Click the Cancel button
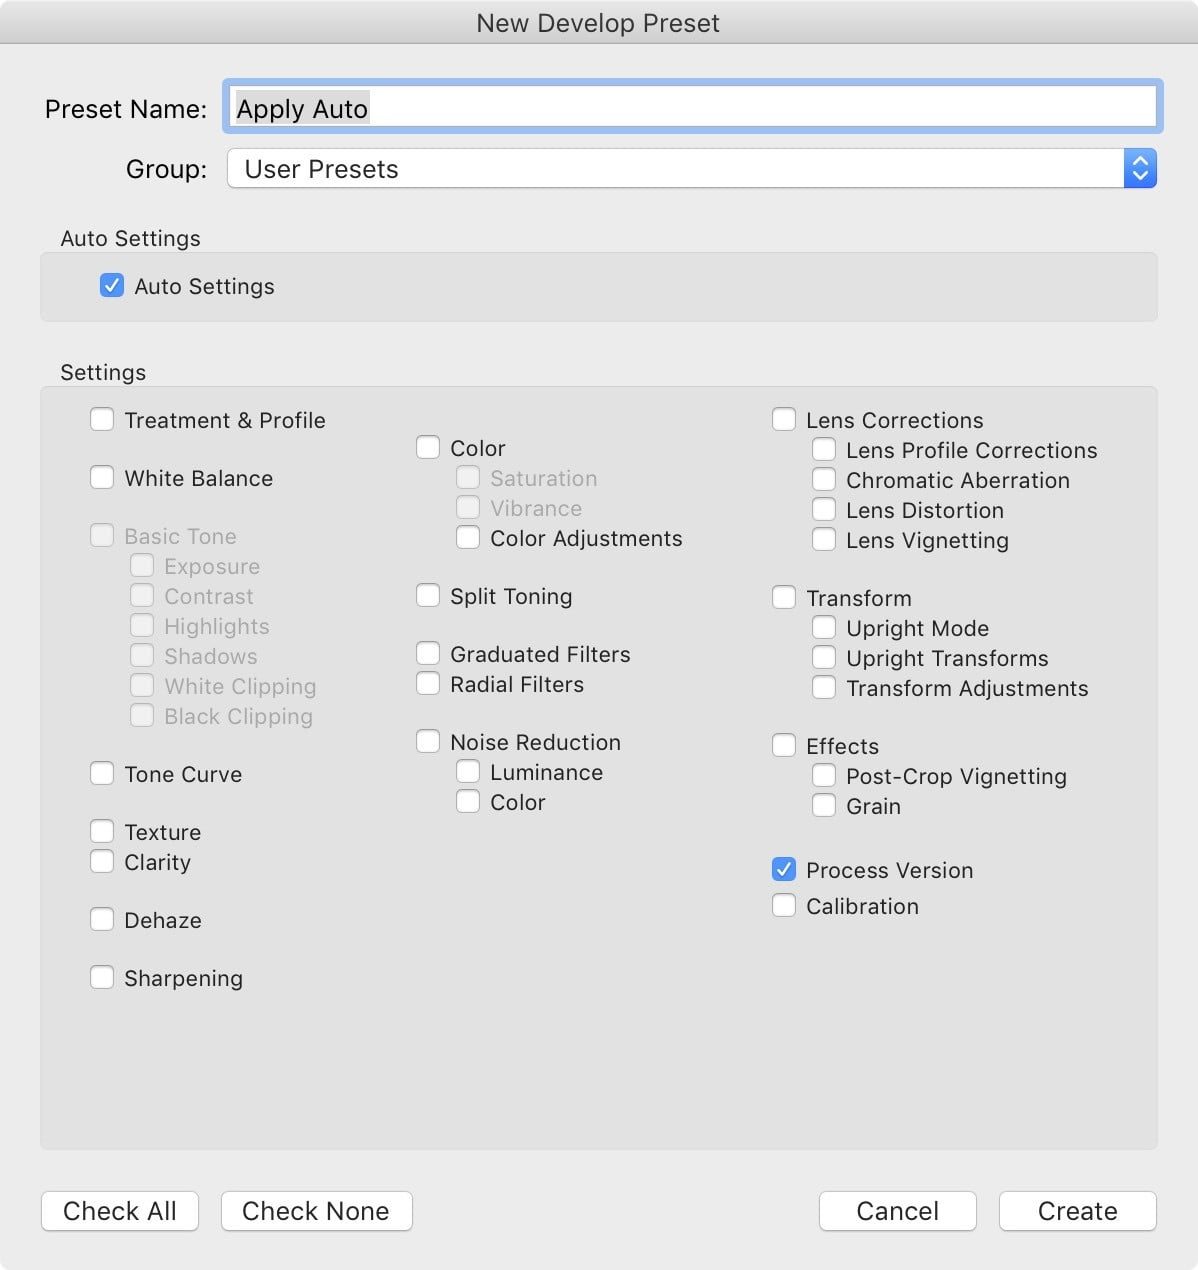Image resolution: width=1198 pixels, height=1270 pixels. pyautogui.click(x=898, y=1211)
